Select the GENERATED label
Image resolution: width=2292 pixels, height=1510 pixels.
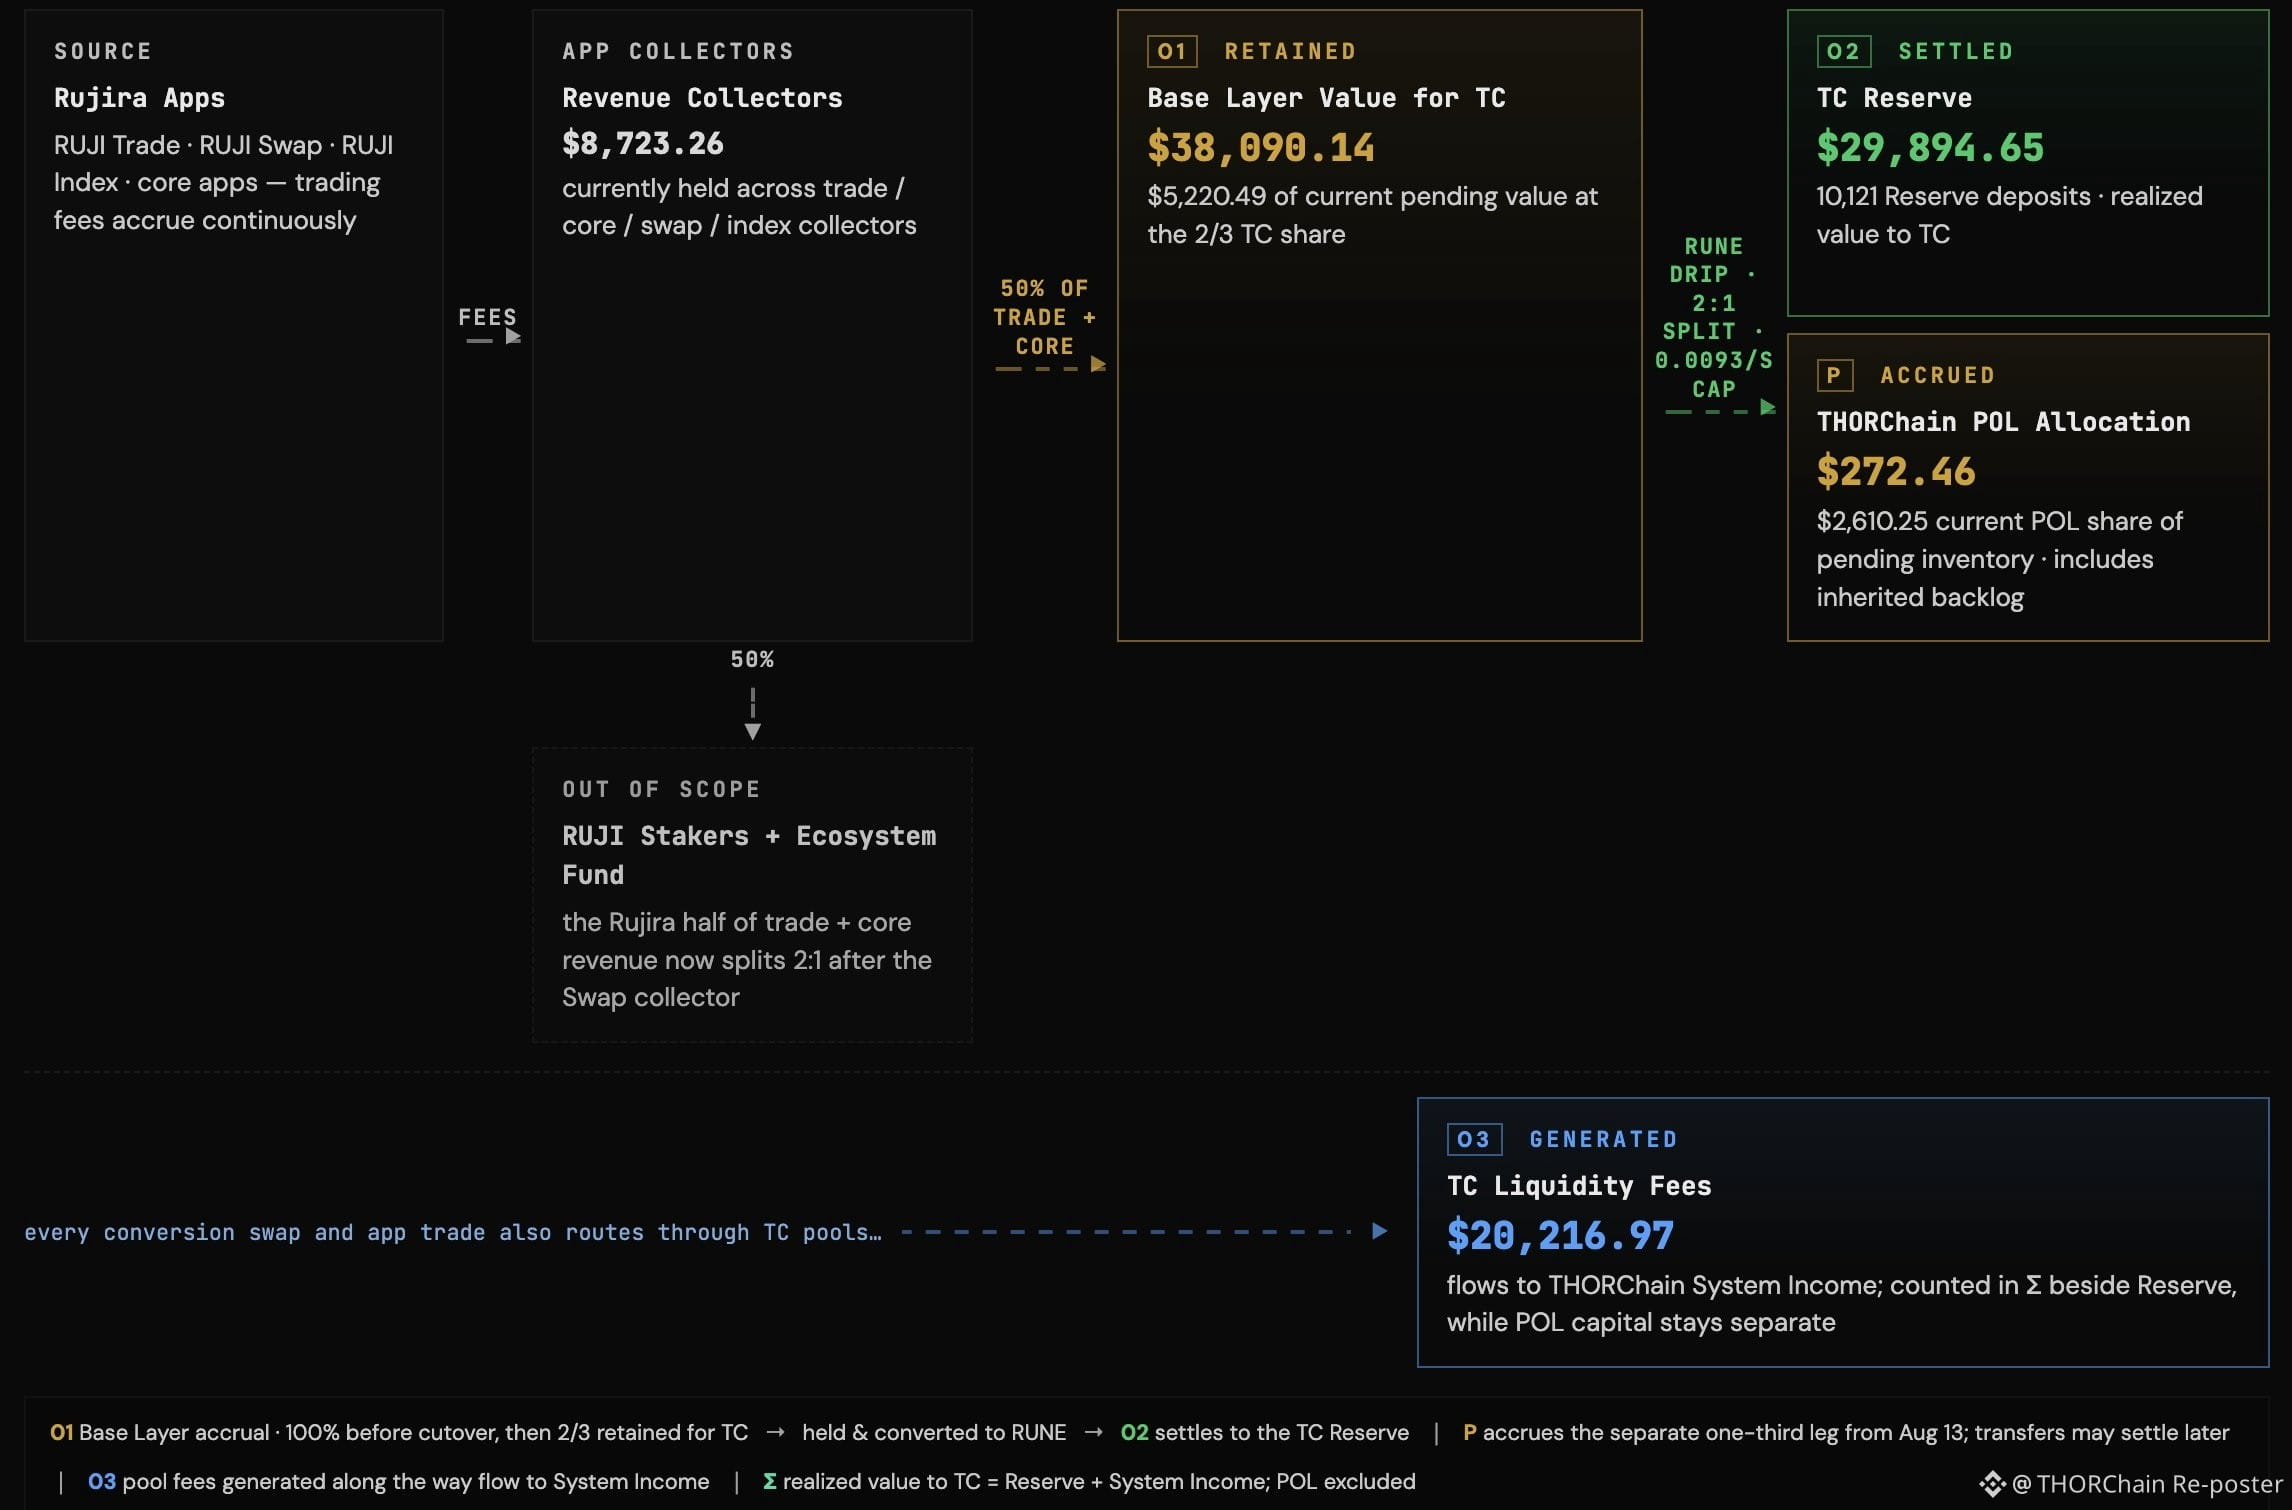[1603, 1139]
